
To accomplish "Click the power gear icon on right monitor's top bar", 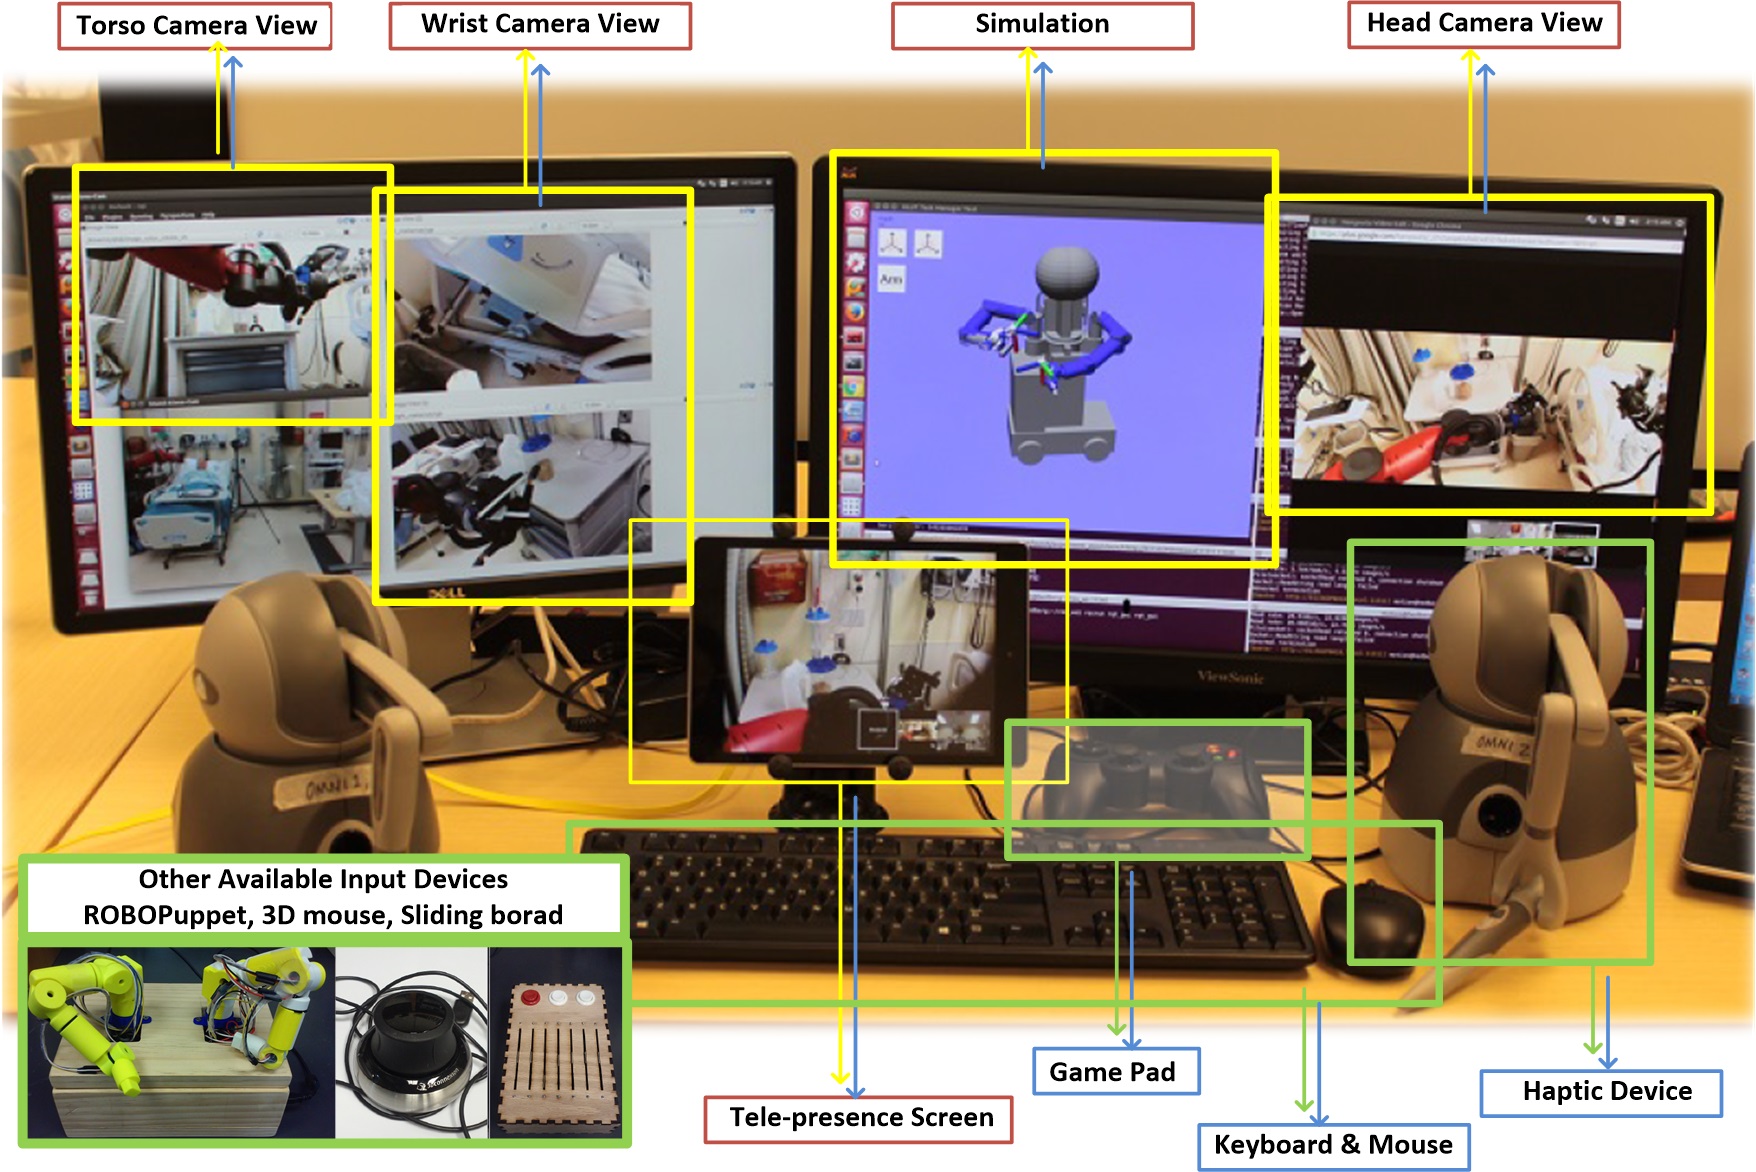I will tap(1679, 223).
